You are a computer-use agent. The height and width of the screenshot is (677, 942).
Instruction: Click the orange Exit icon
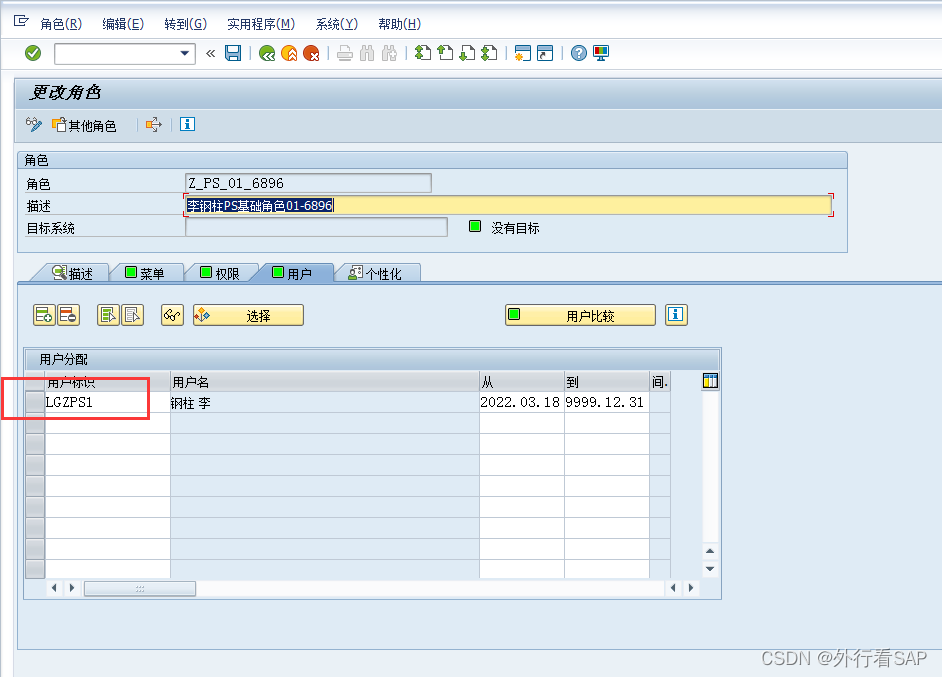pos(289,53)
